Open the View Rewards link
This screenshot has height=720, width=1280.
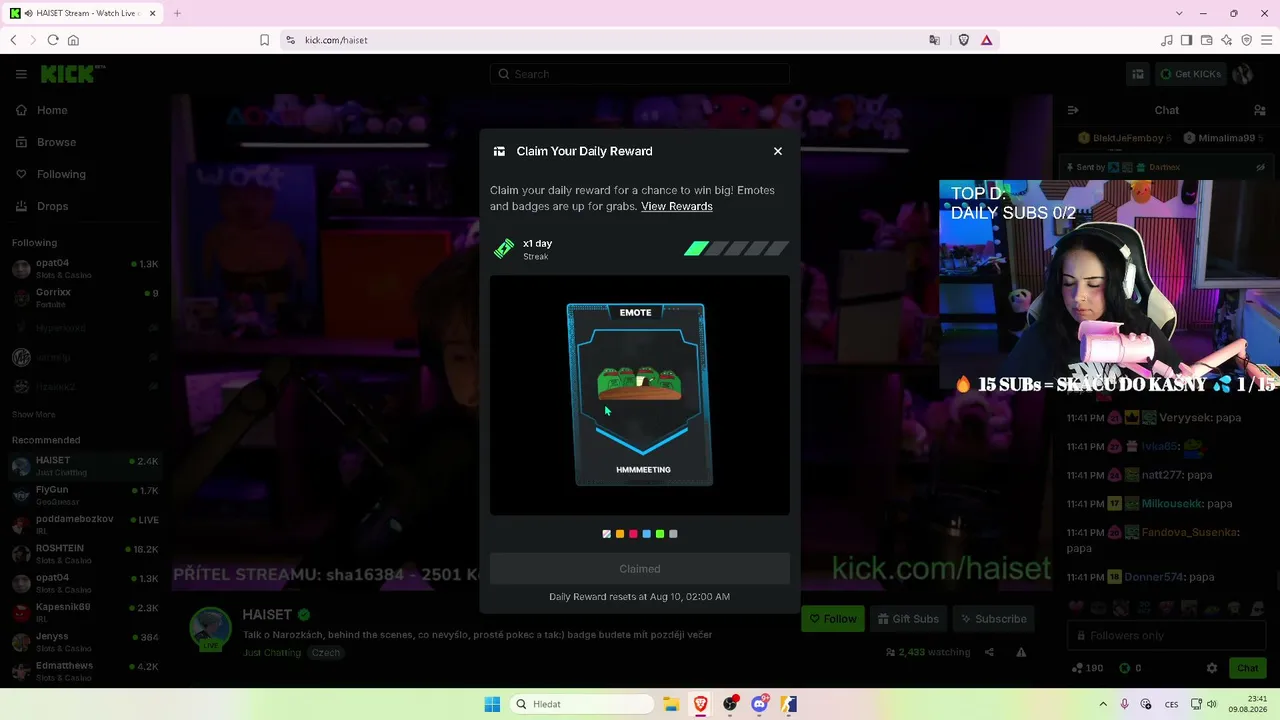(677, 206)
